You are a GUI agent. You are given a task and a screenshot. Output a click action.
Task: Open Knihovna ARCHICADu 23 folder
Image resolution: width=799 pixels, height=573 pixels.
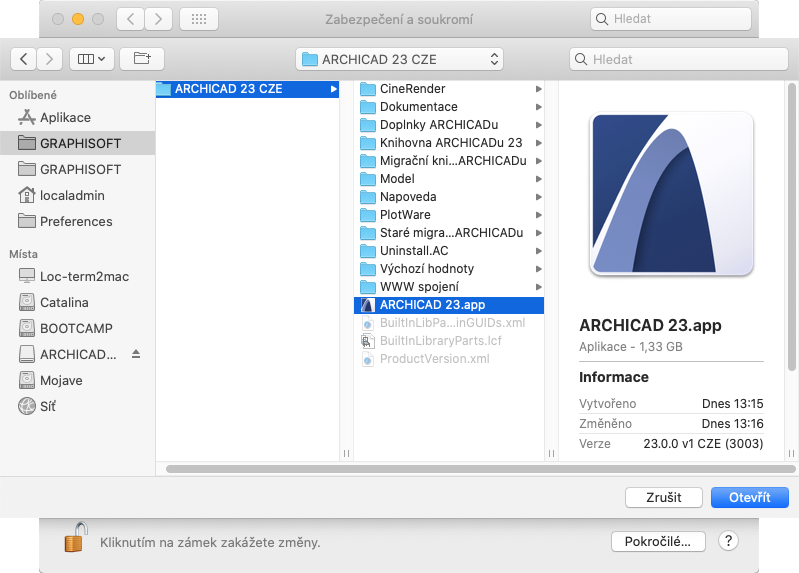click(x=449, y=143)
